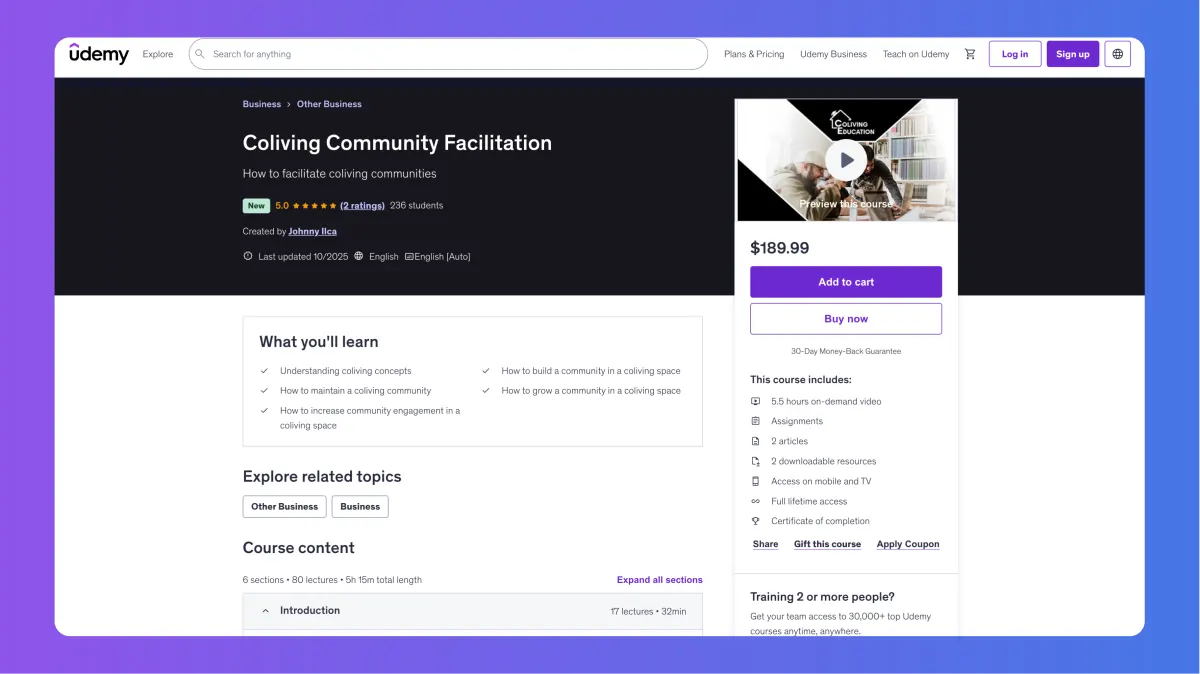
Task: Click the course preview thumbnail image
Action: coord(846,160)
